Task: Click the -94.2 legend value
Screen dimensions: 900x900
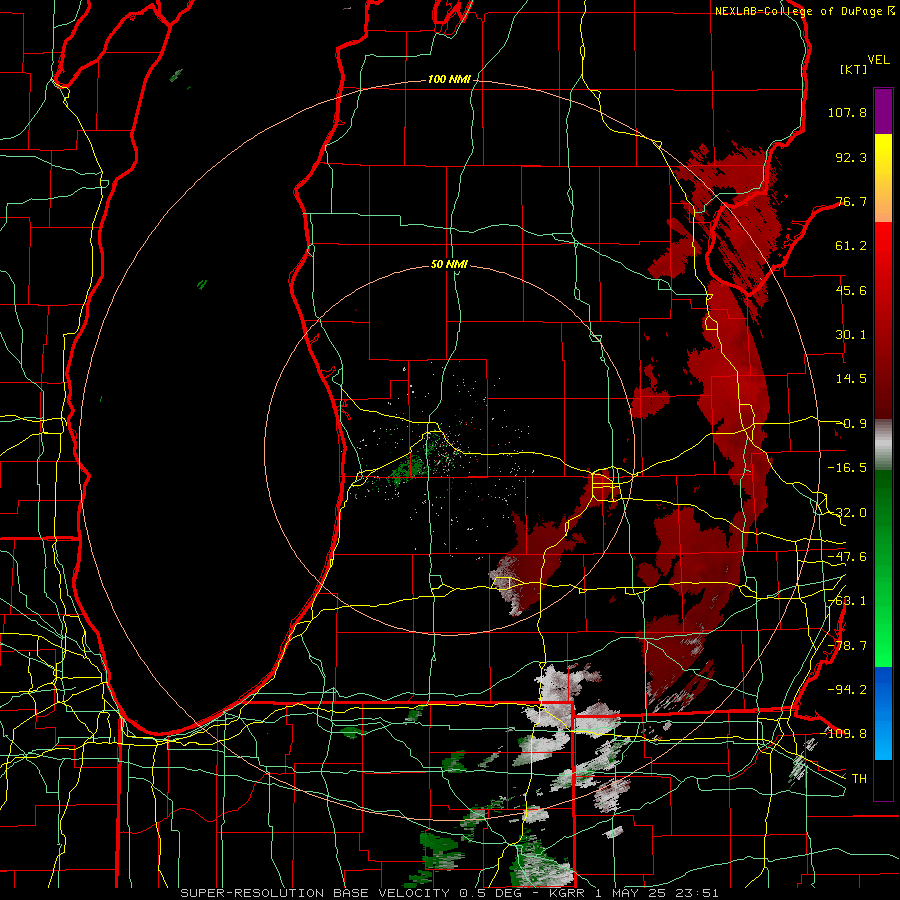Action: (847, 689)
